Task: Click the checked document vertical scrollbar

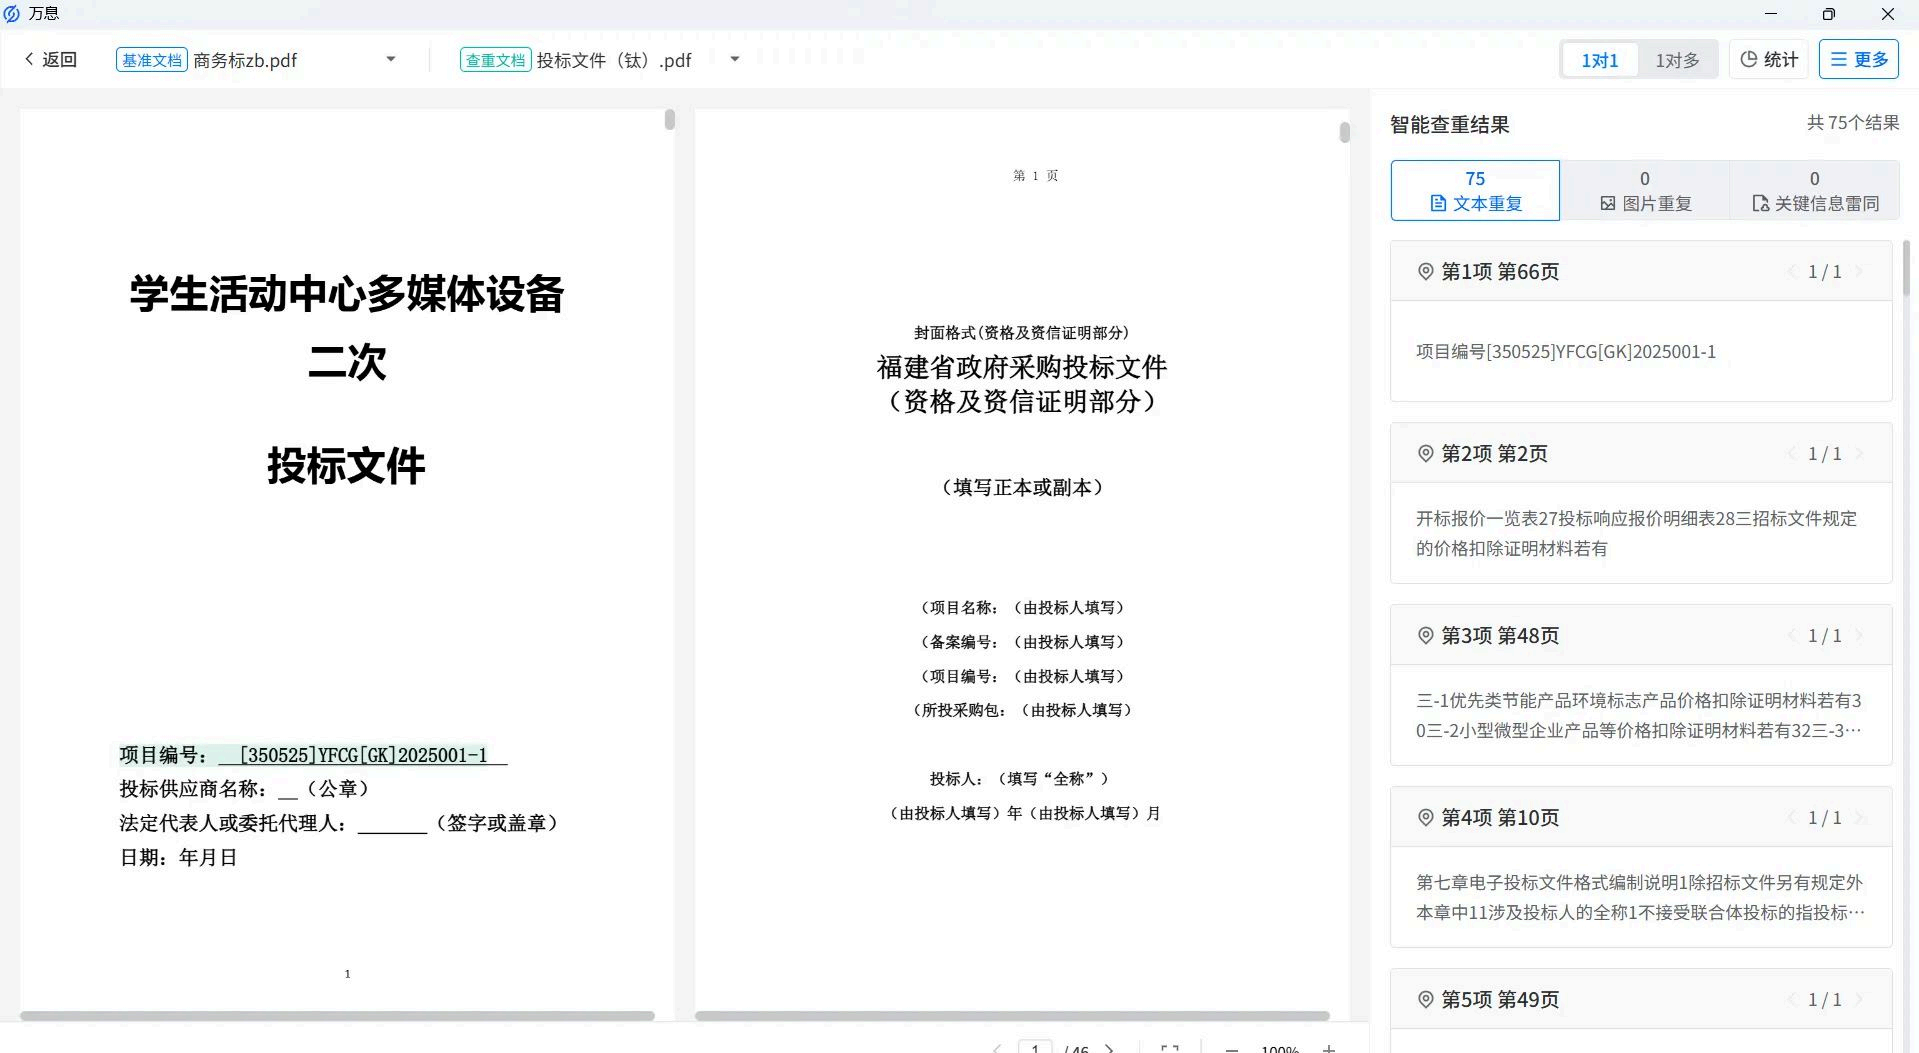Action: point(1345,132)
